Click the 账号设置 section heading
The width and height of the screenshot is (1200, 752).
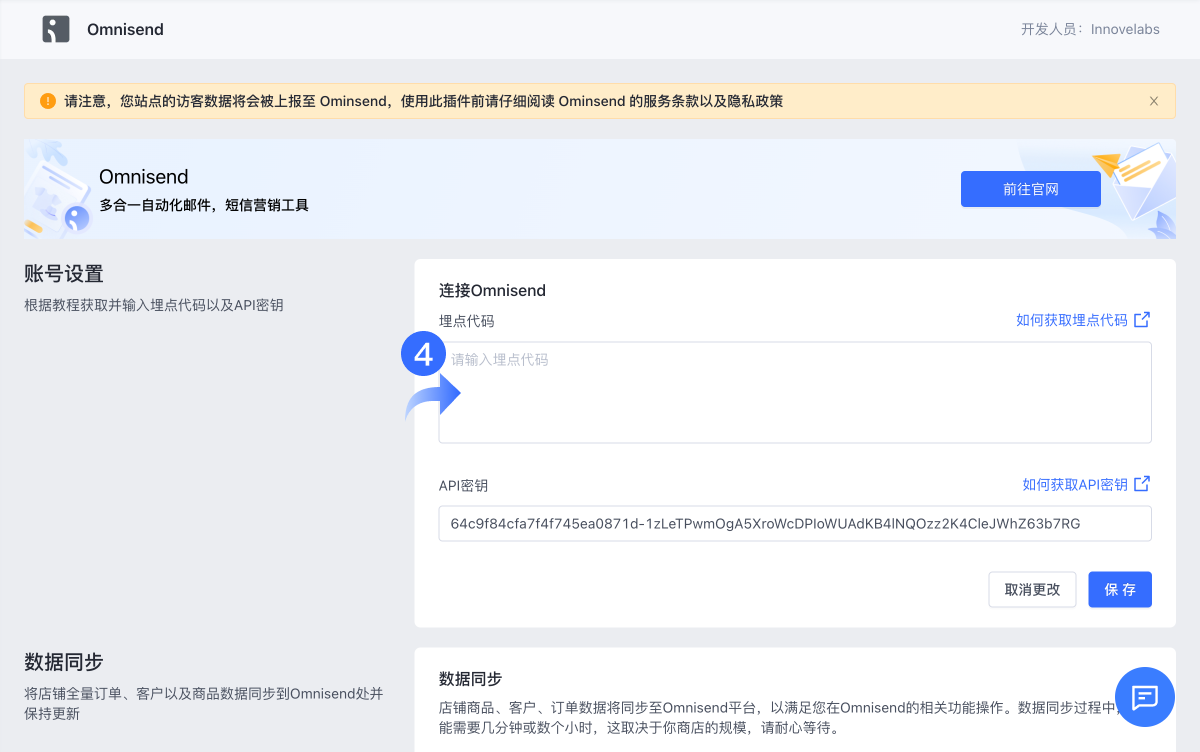[x=64, y=273]
